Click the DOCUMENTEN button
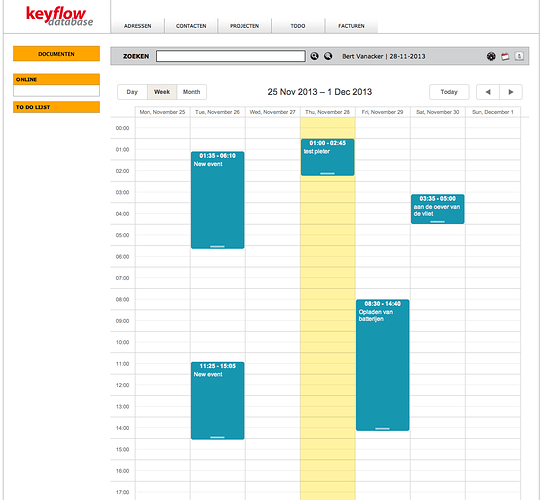Image resolution: width=556 pixels, height=500 pixels. 56,54
